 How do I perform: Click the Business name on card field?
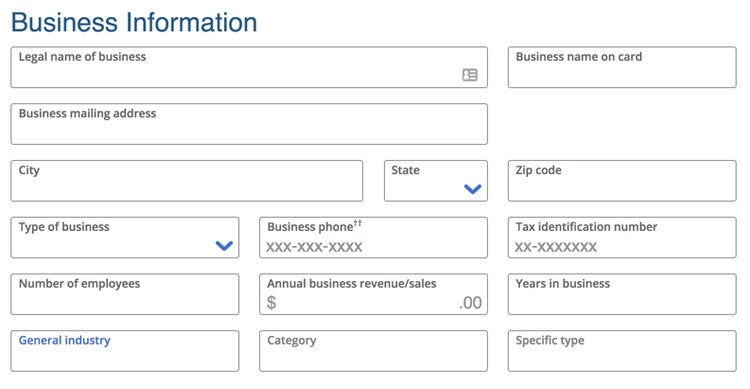click(x=622, y=67)
